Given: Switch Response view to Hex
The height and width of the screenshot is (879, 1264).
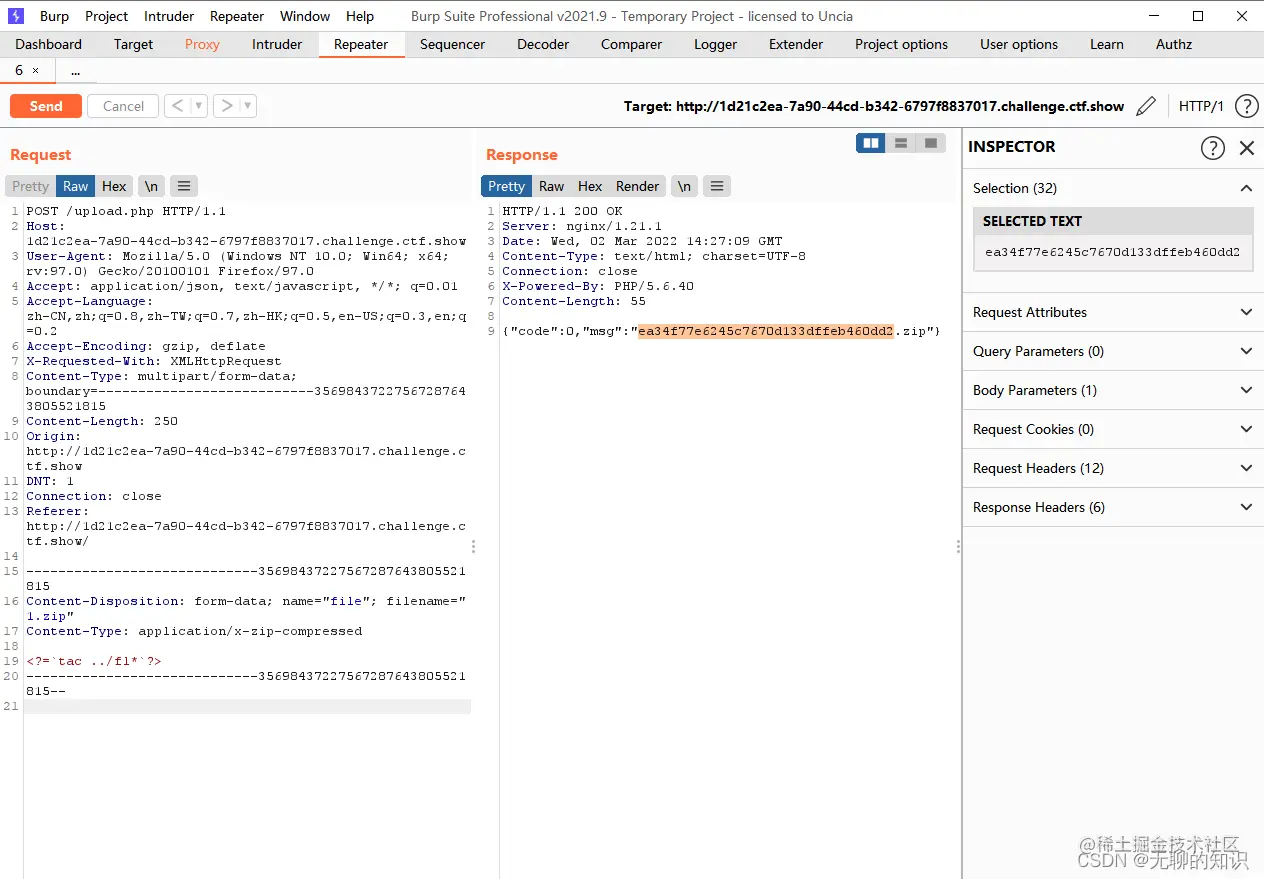Looking at the screenshot, I should [590, 186].
